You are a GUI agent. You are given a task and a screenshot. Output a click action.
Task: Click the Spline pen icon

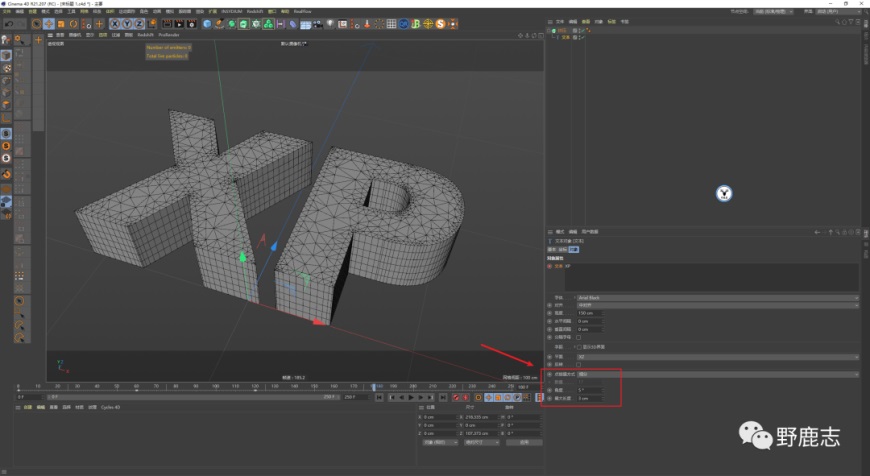click(x=219, y=24)
